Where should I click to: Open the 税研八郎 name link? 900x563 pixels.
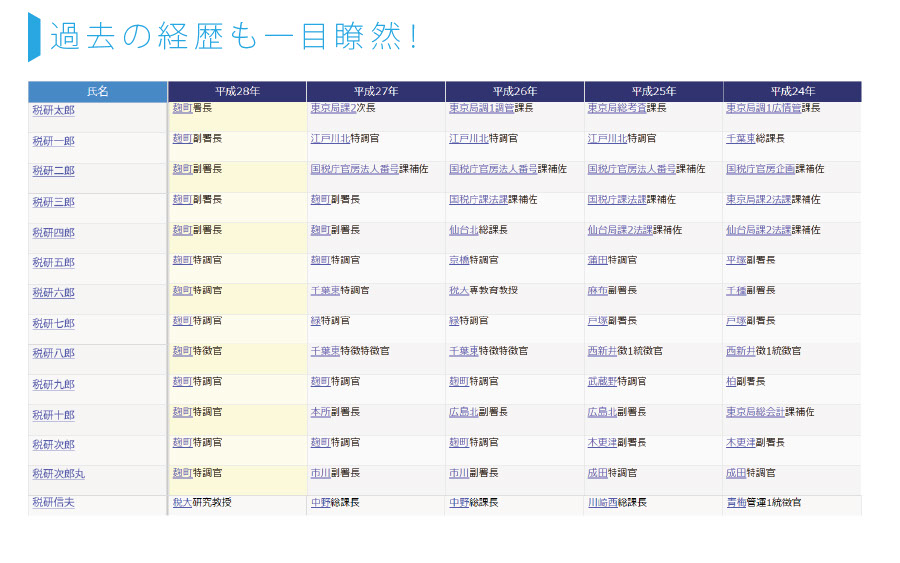53,353
